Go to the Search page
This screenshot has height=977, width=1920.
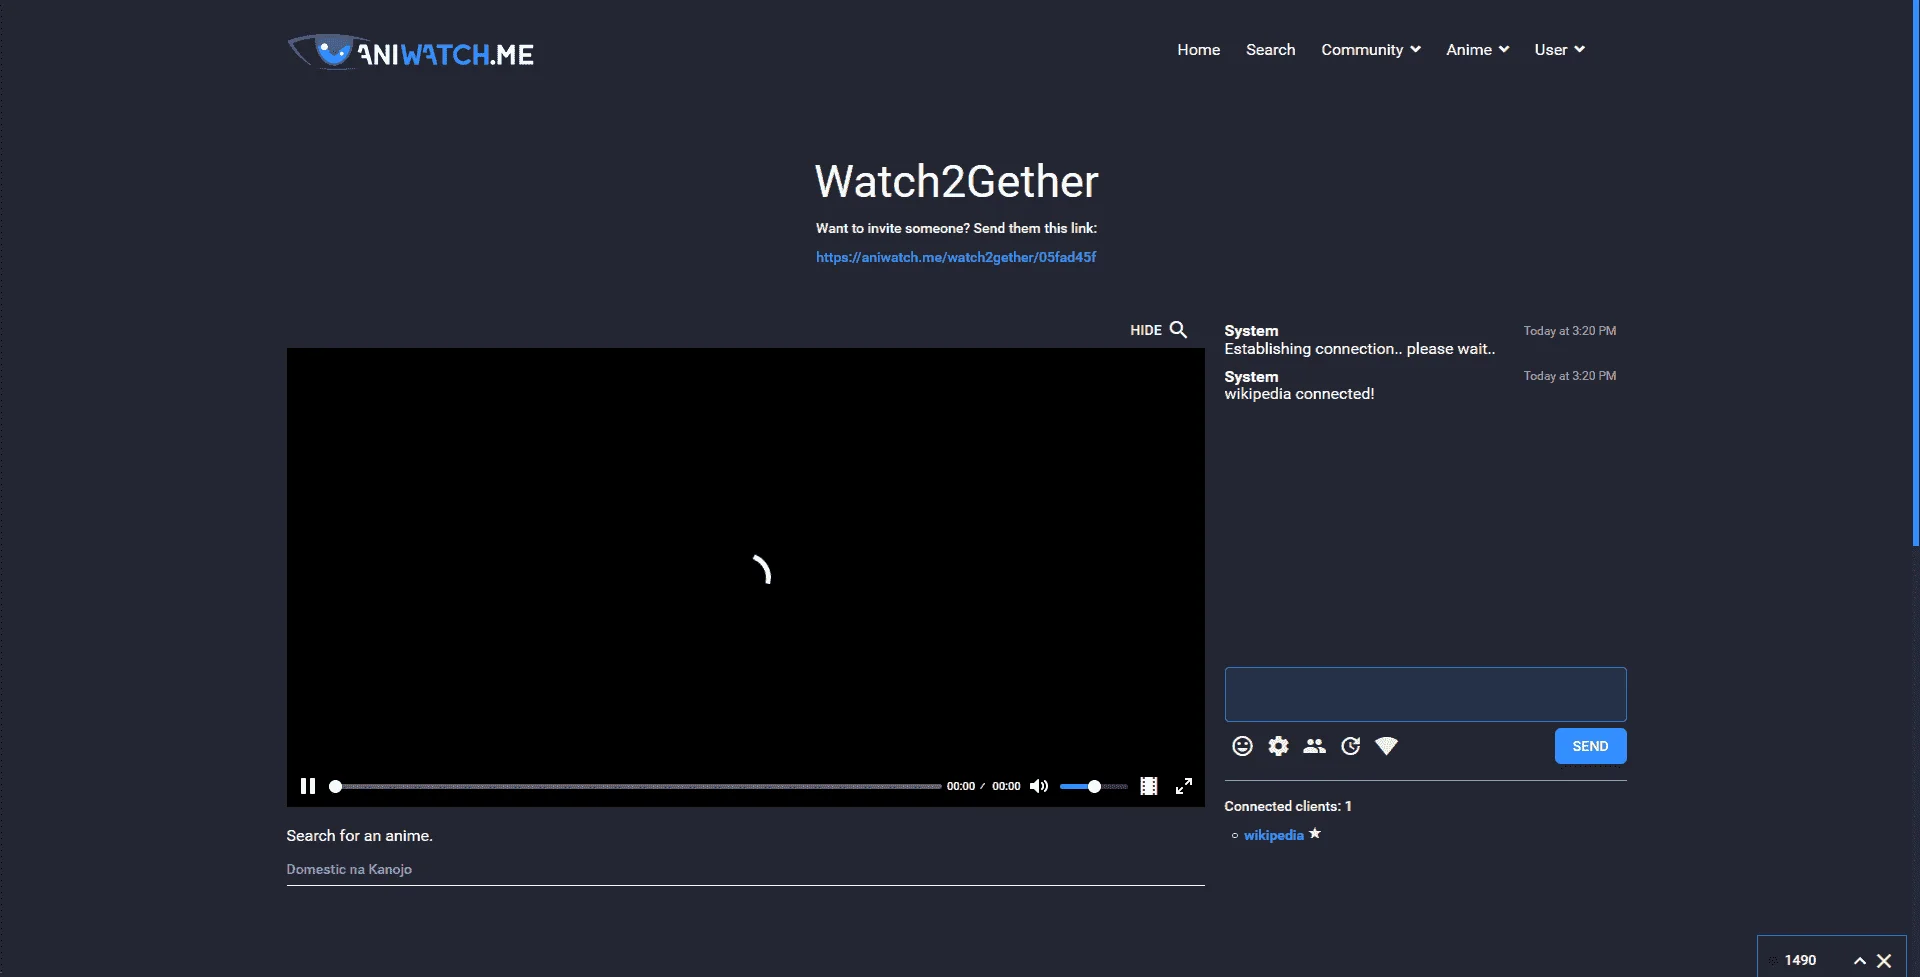[x=1270, y=50]
